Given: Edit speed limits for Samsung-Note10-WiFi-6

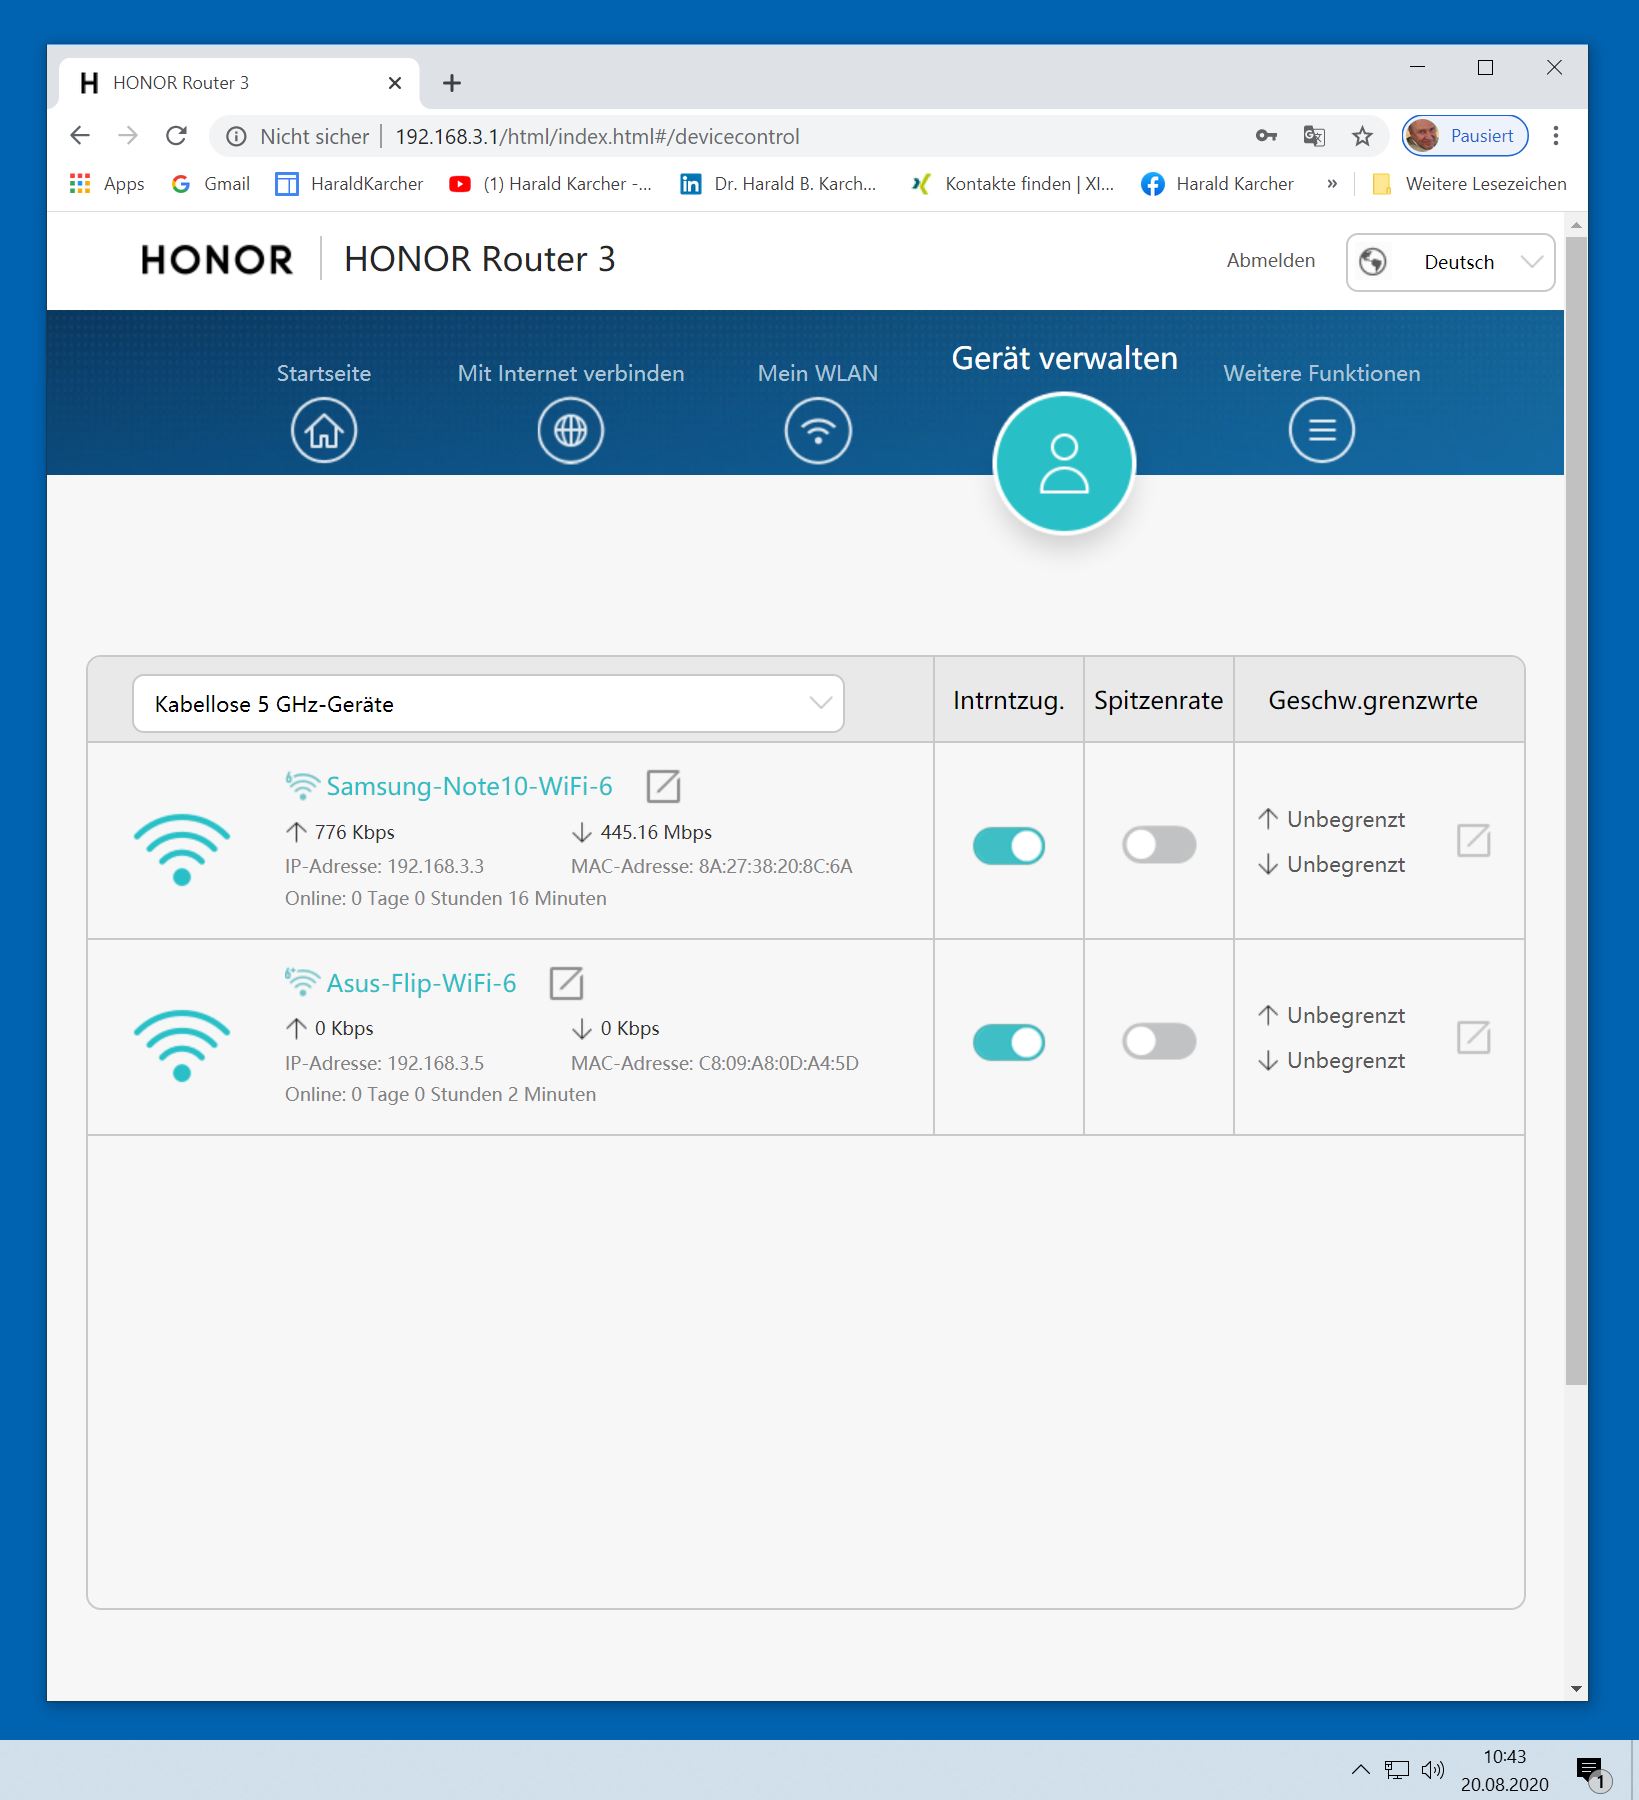Looking at the screenshot, I should [x=1473, y=841].
